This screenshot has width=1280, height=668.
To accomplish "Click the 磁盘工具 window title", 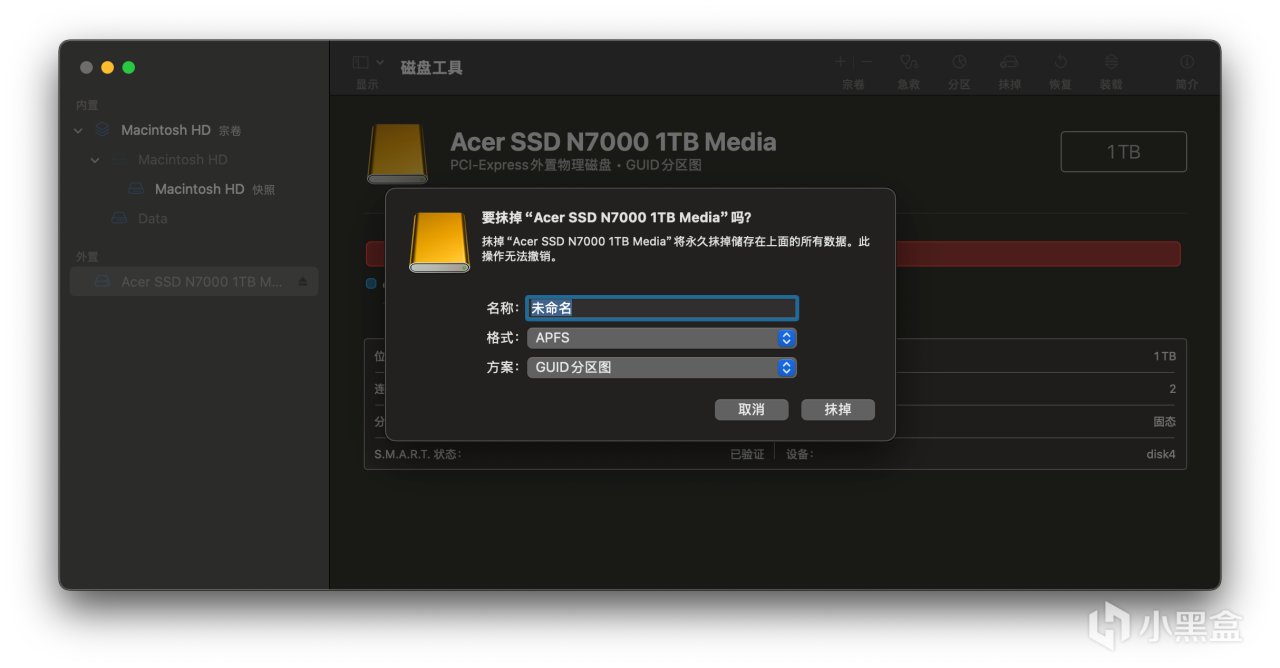I will click(431, 68).
